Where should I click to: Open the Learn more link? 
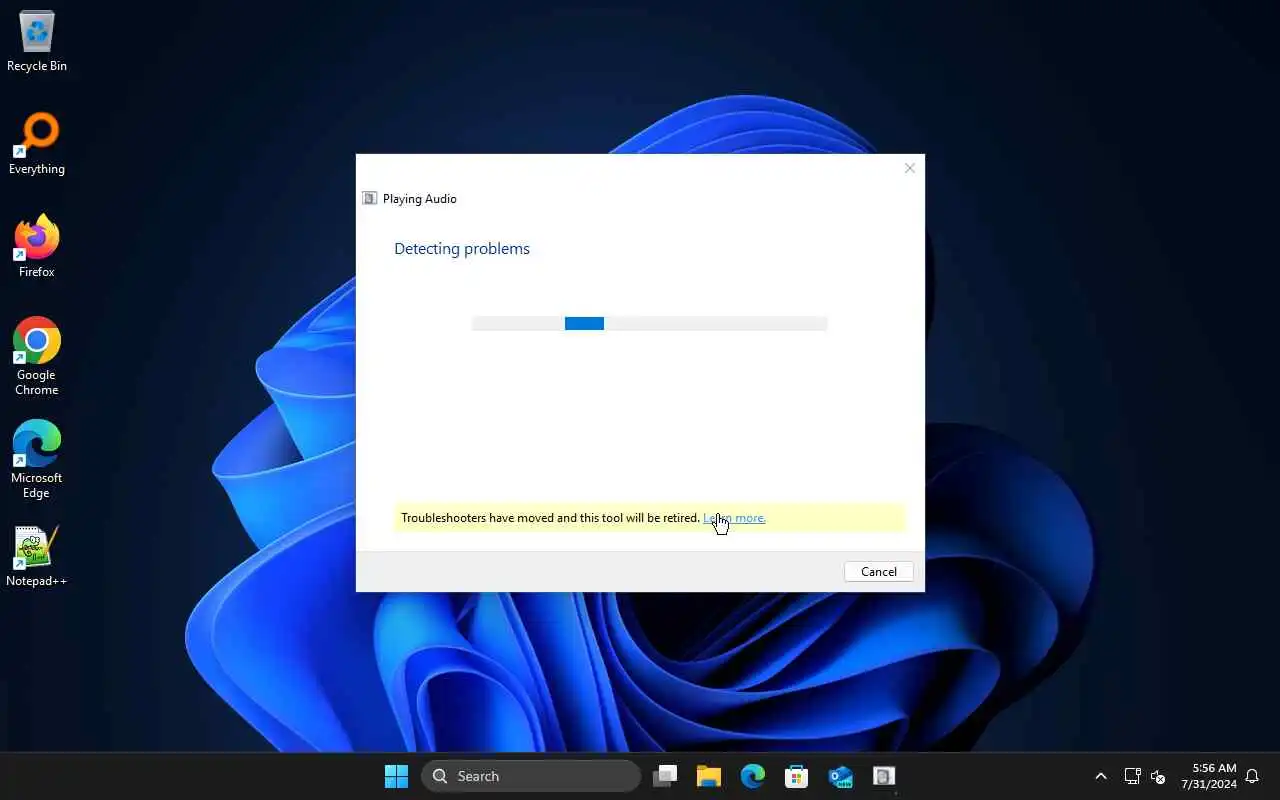click(734, 518)
